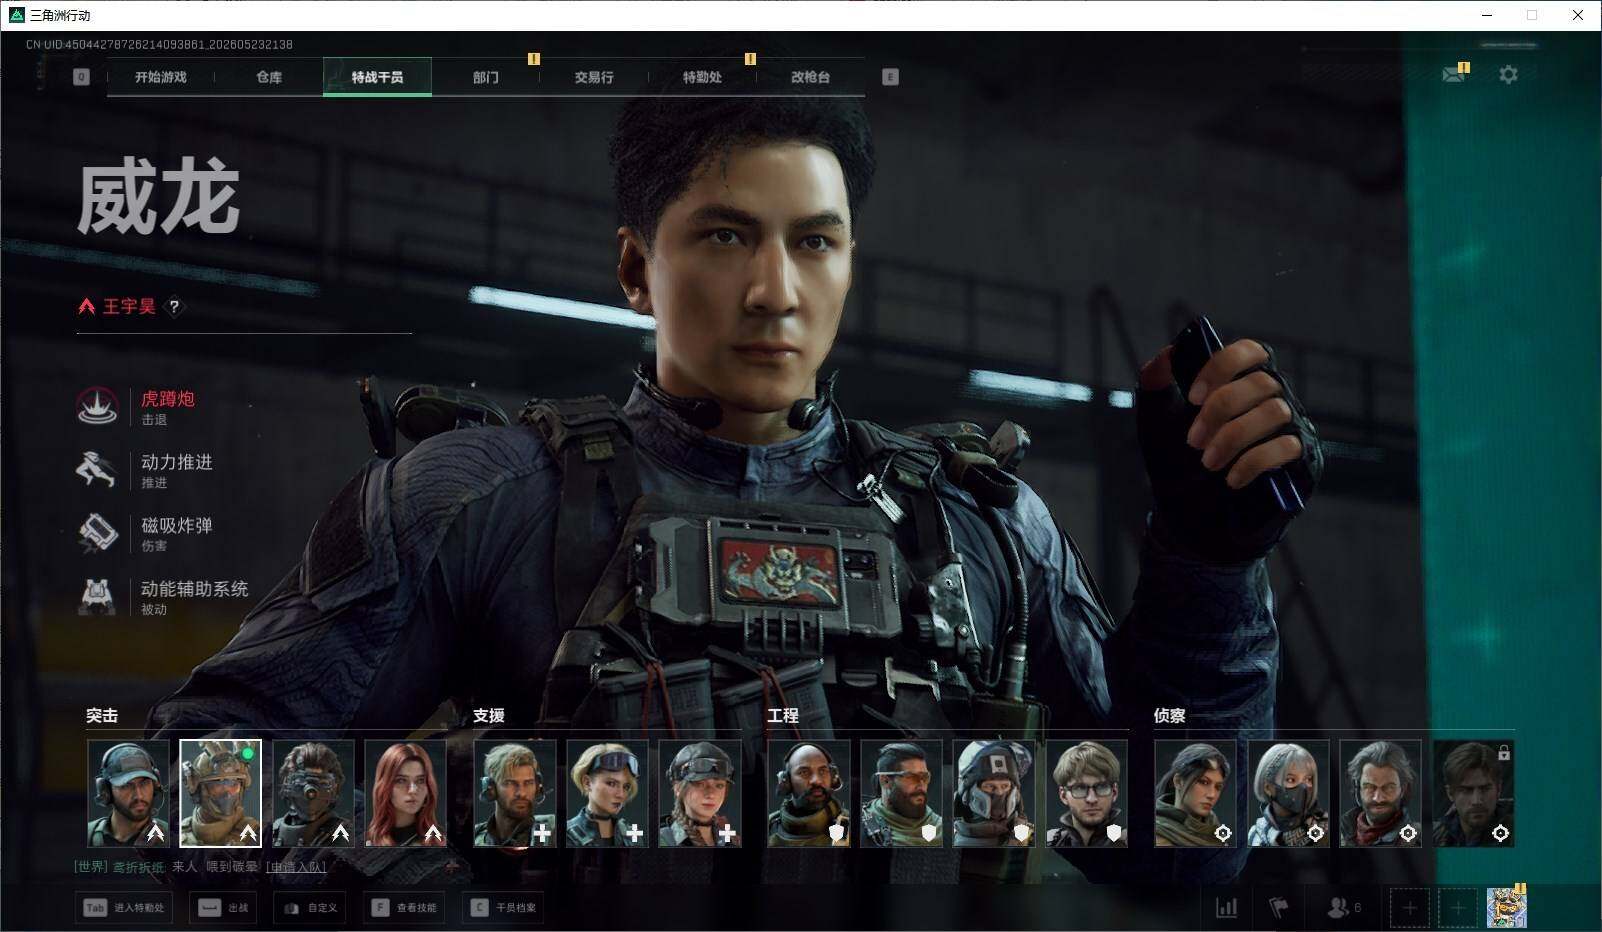Viewport: 1602px width, 932px height.
Task: Click the second empty squad slot plus
Action: click(1457, 908)
